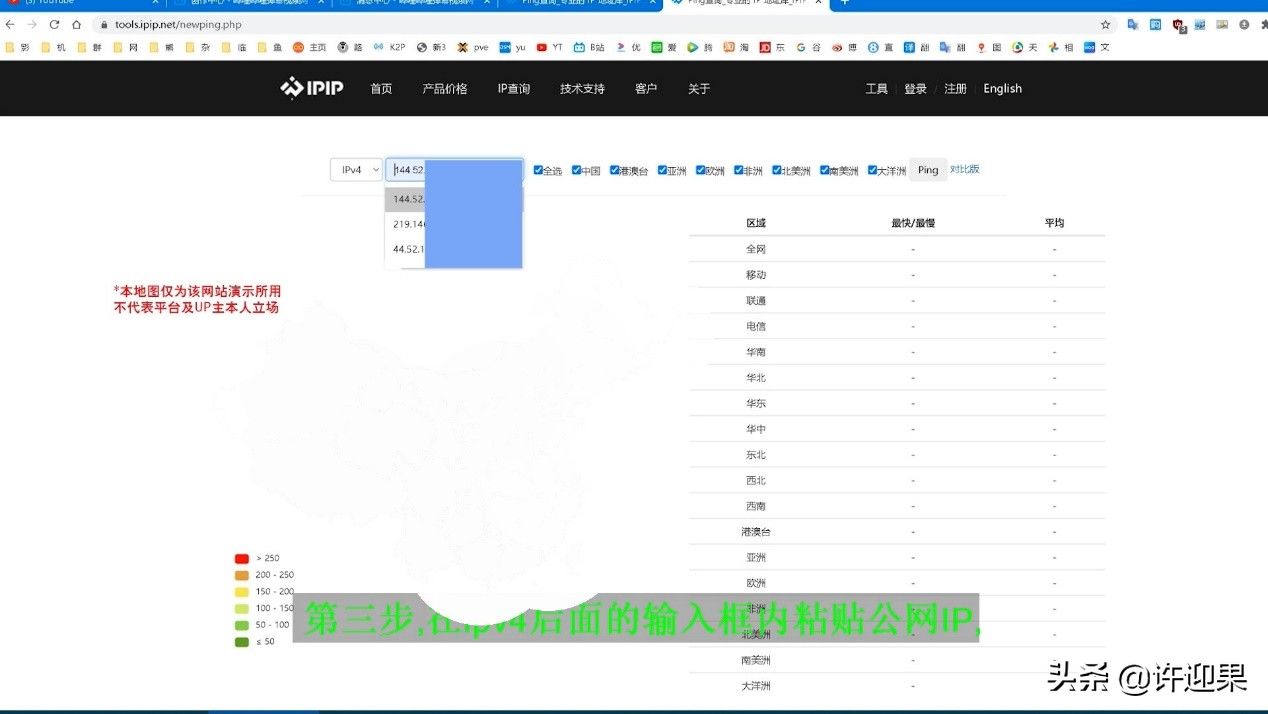The height and width of the screenshot is (714, 1268).
Task: Open the 腾 Tencent video bookmark
Action: (x=700, y=47)
